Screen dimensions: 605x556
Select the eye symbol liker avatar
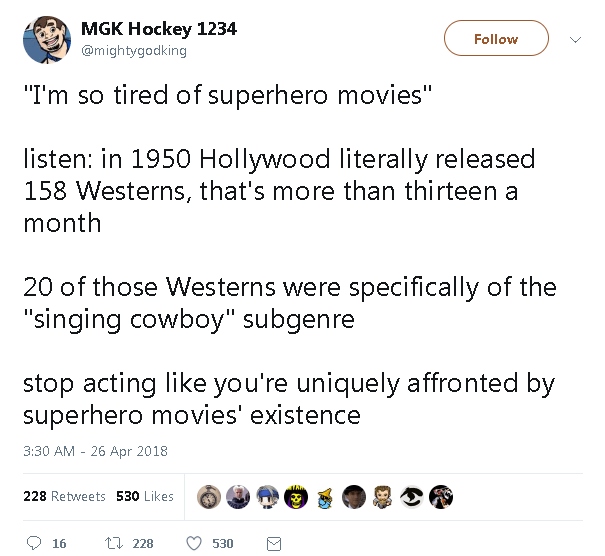coord(411,497)
